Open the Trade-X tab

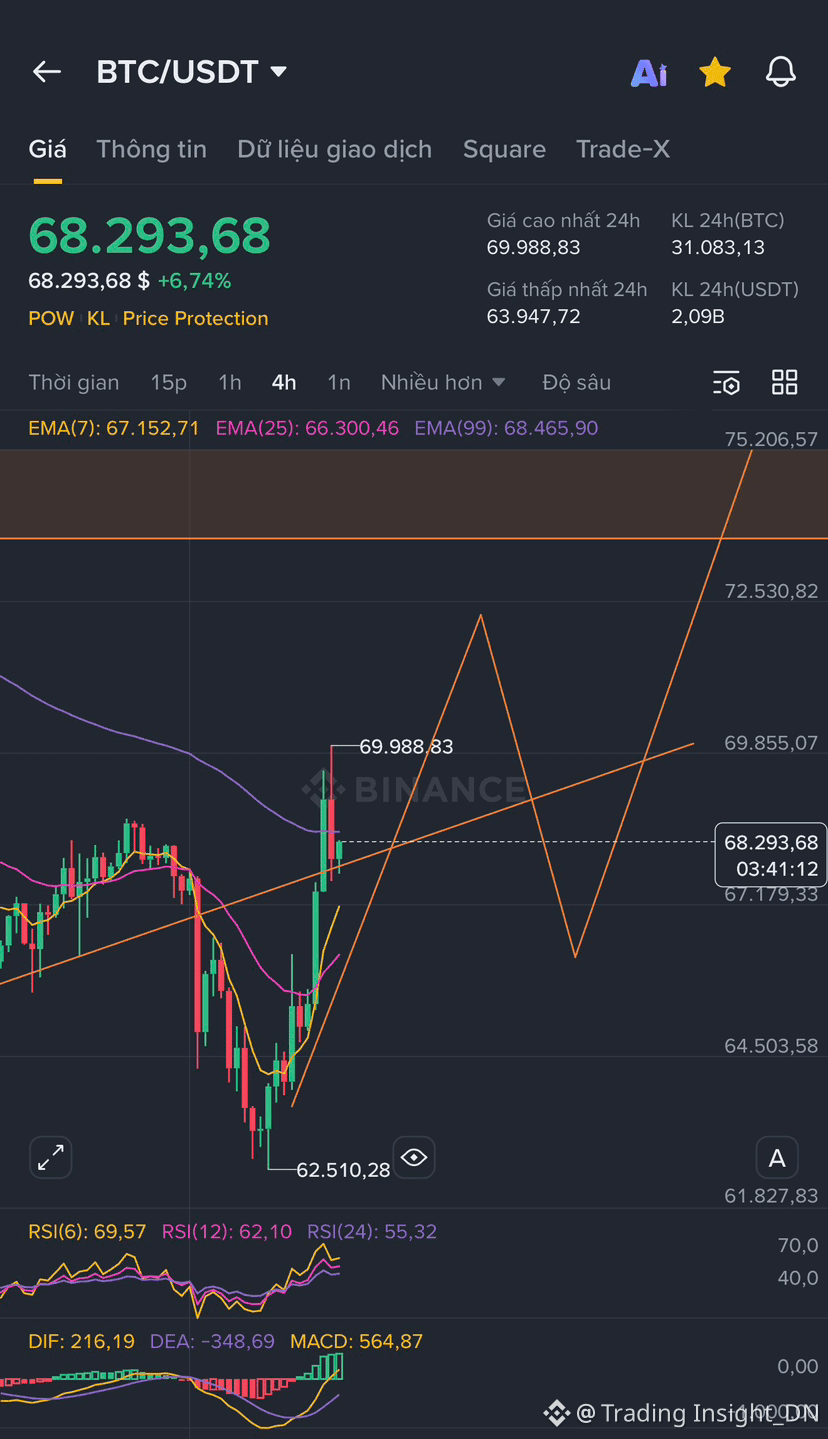pos(623,149)
